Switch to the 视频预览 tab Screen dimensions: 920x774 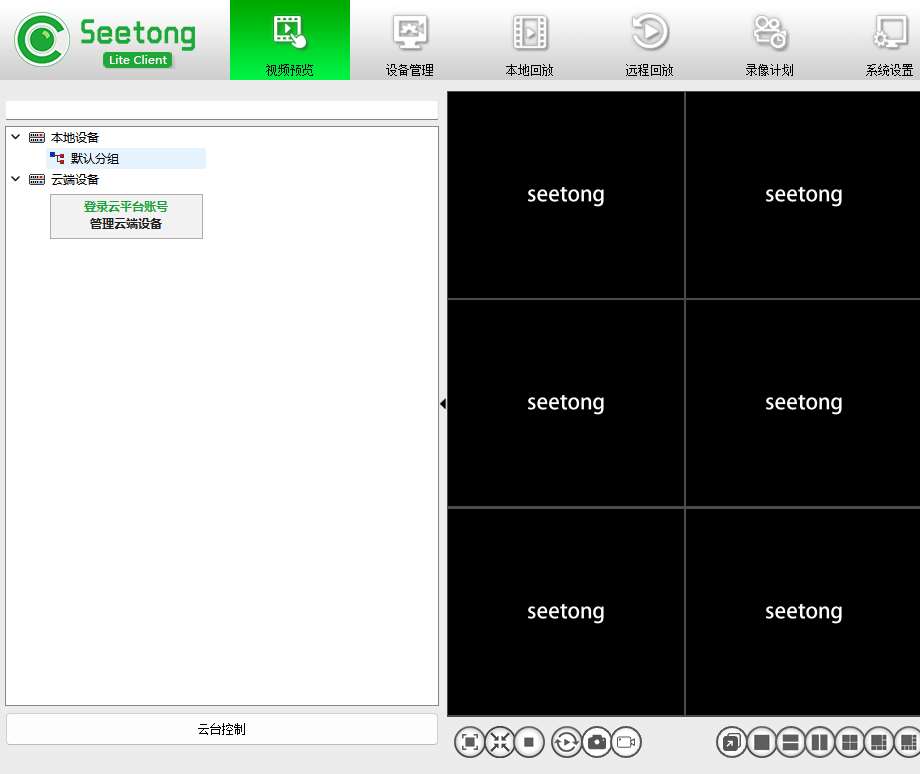click(x=290, y=40)
